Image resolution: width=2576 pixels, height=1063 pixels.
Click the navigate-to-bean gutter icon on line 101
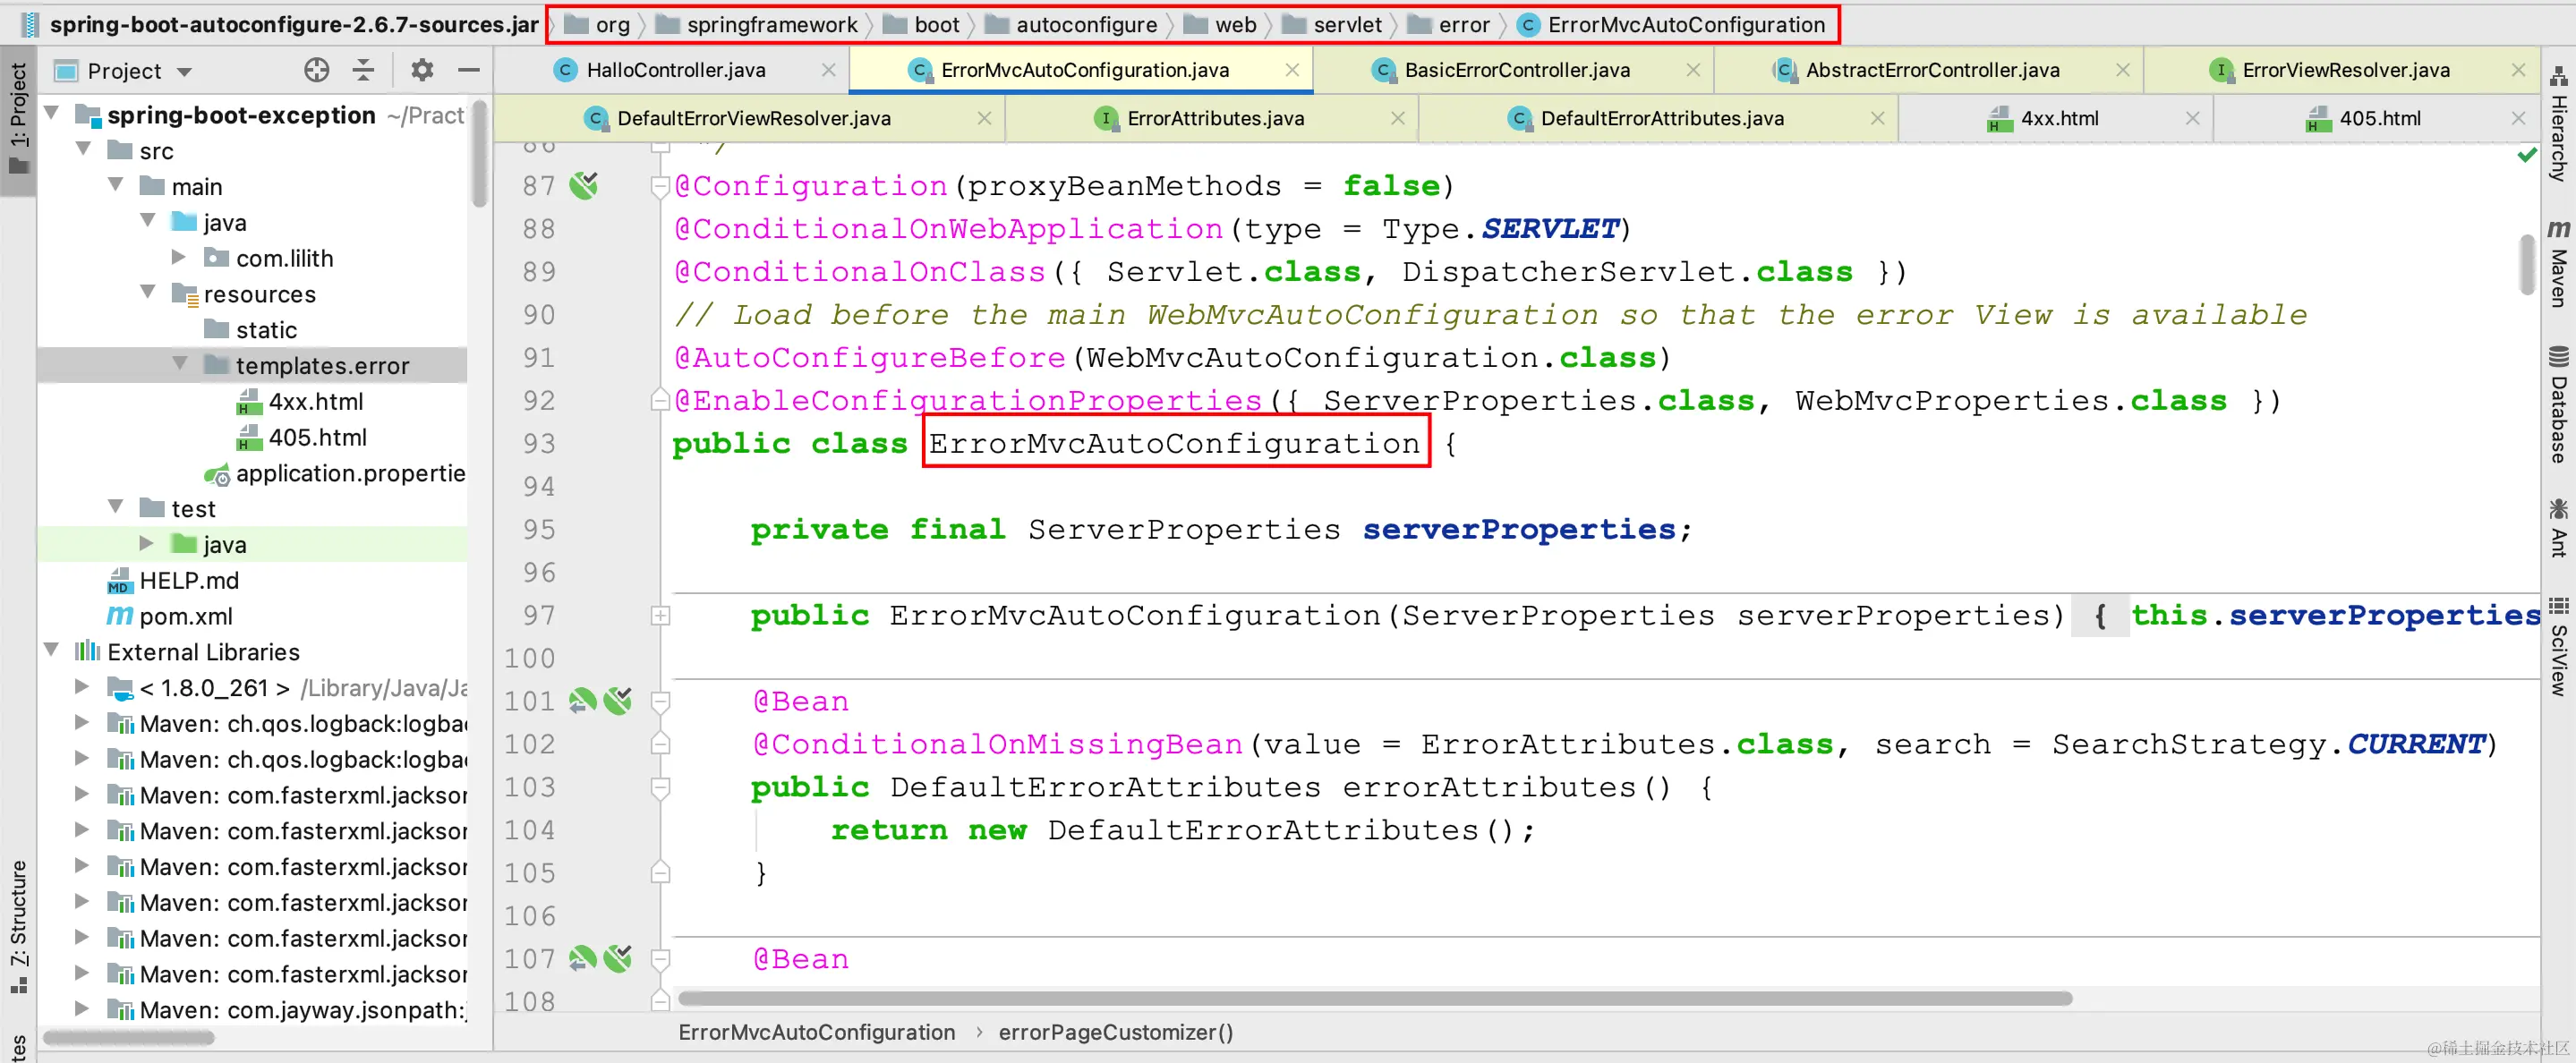tap(582, 701)
